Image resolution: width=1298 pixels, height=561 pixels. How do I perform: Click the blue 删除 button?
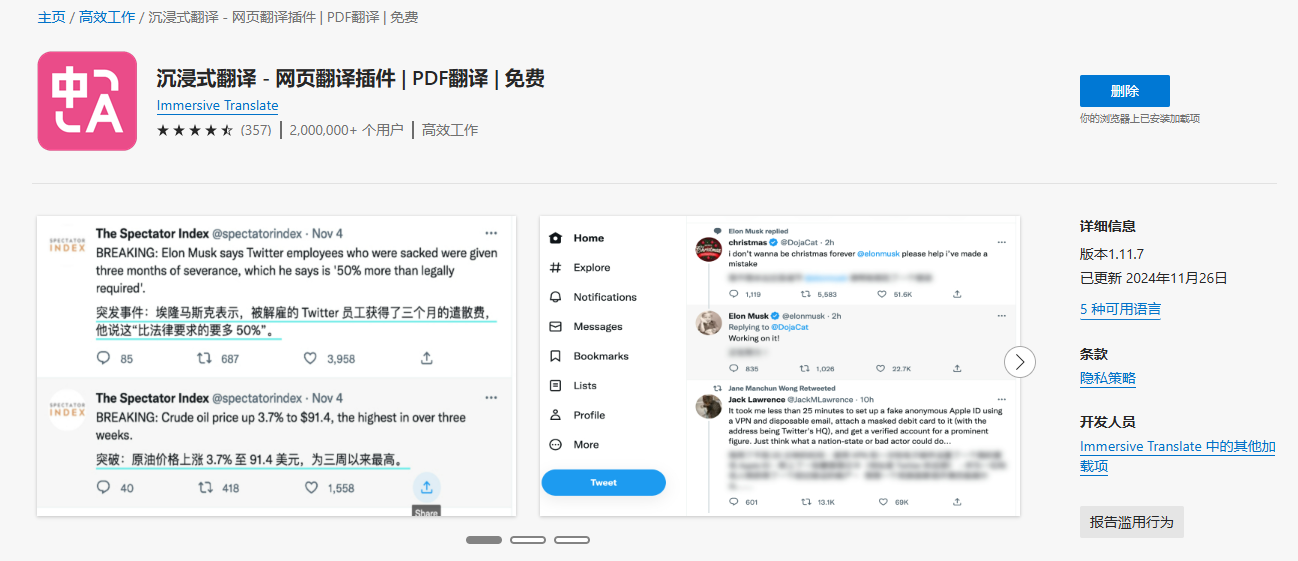pyautogui.click(x=1124, y=91)
